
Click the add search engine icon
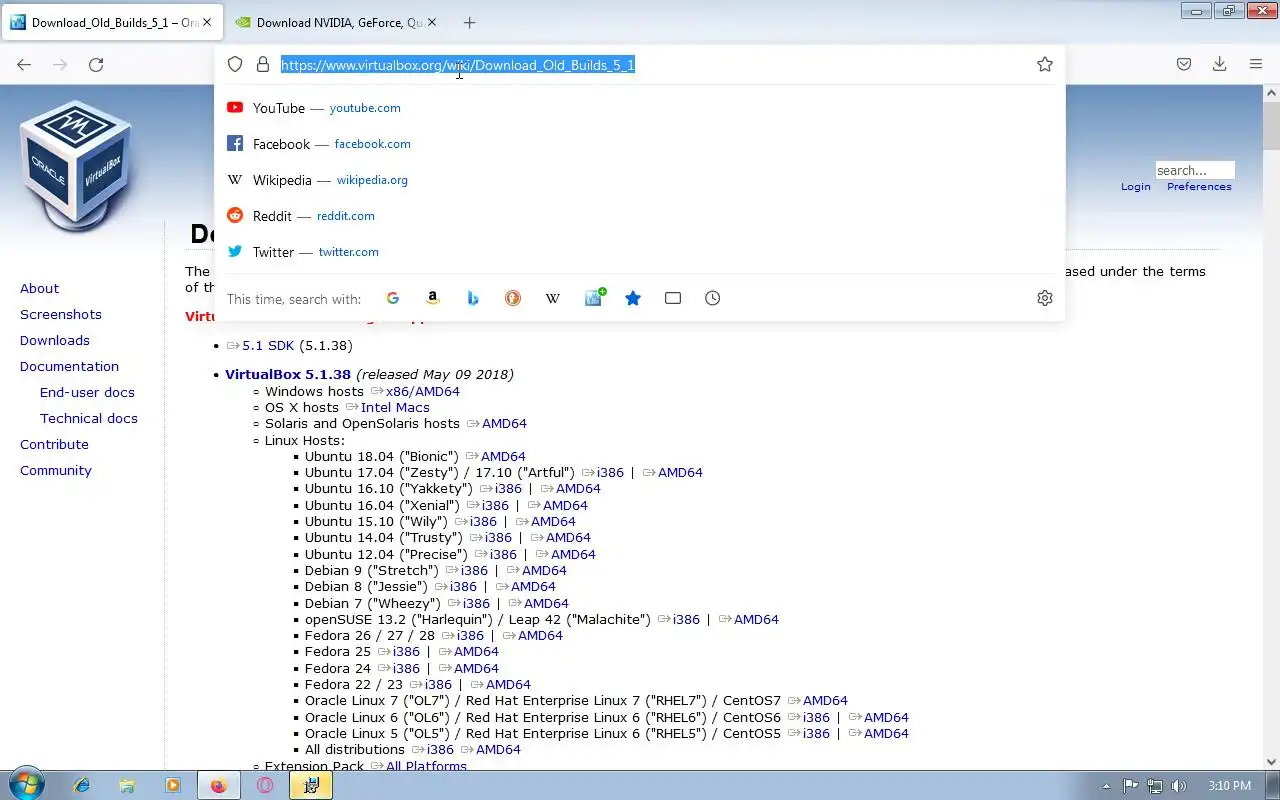(x=593, y=298)
